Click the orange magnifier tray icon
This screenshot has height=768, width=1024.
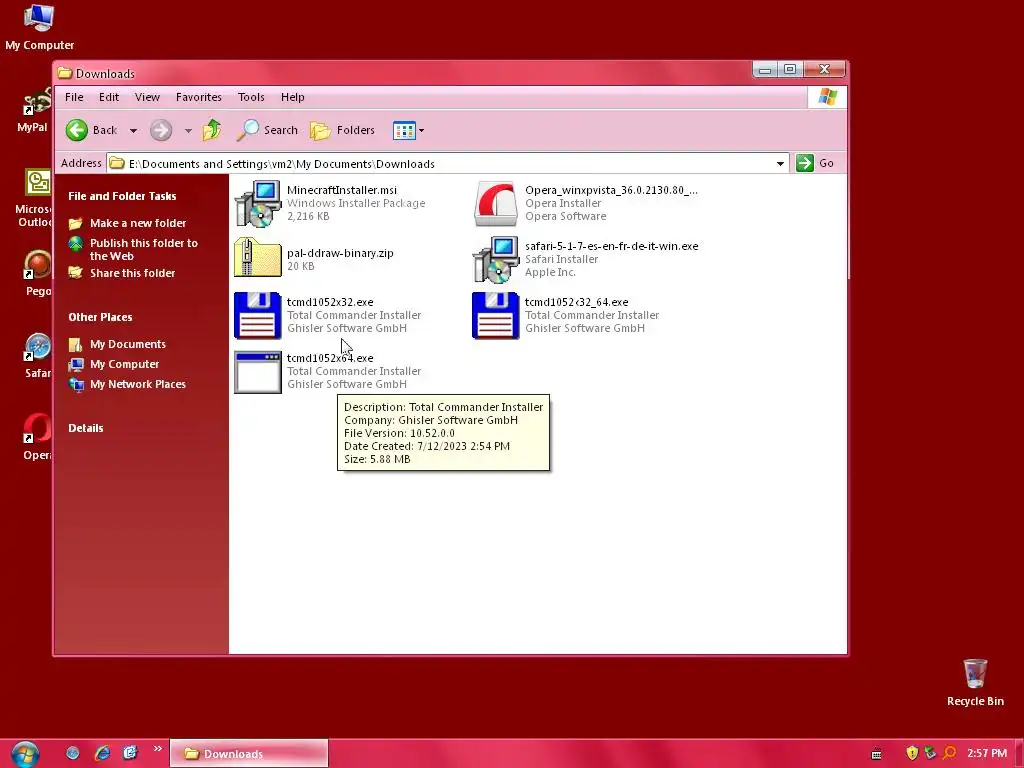click(950, 753)
